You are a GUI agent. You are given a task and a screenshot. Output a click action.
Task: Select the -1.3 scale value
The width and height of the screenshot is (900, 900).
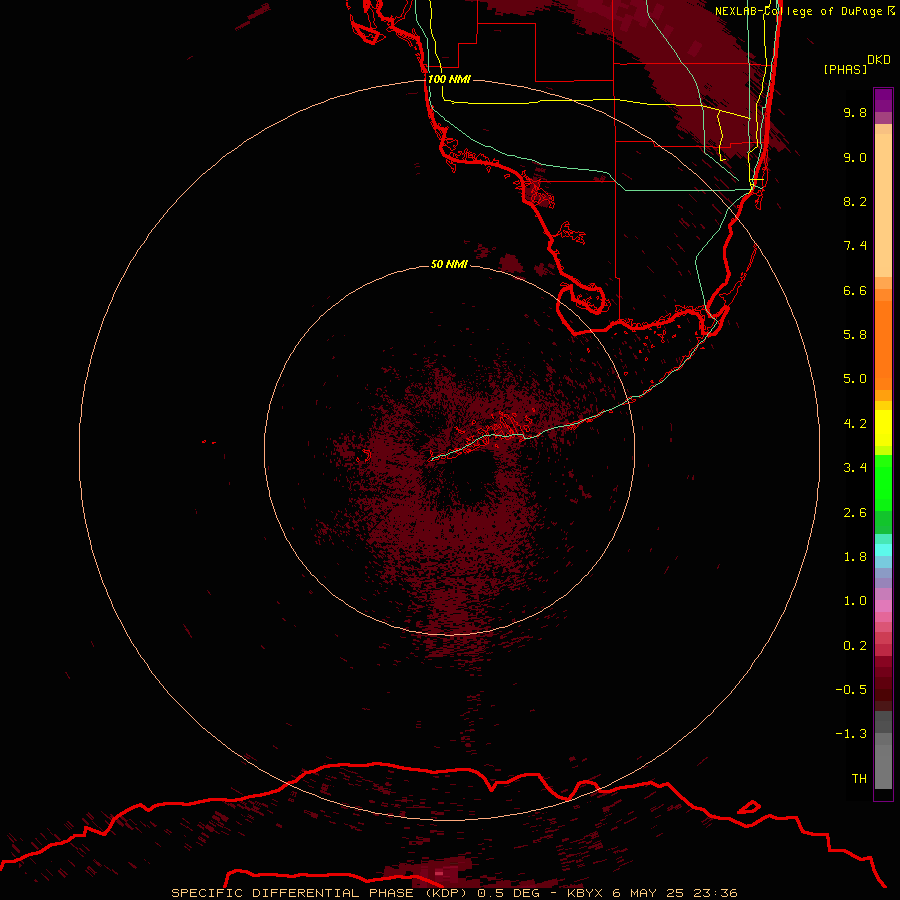tap(851, 734)
